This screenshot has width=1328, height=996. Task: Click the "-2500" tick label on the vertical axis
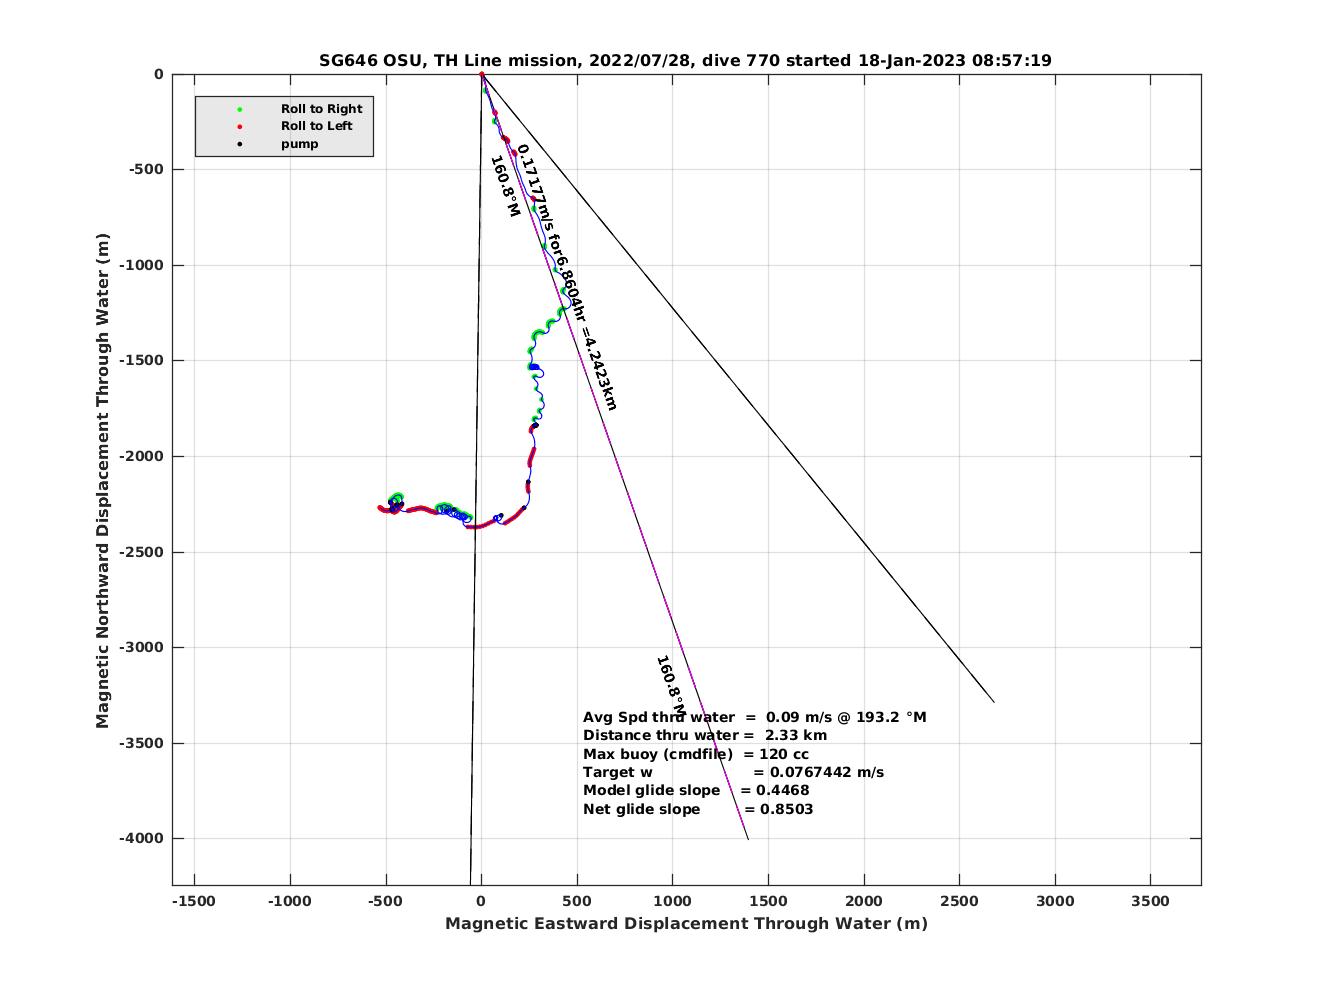point(142,552)
